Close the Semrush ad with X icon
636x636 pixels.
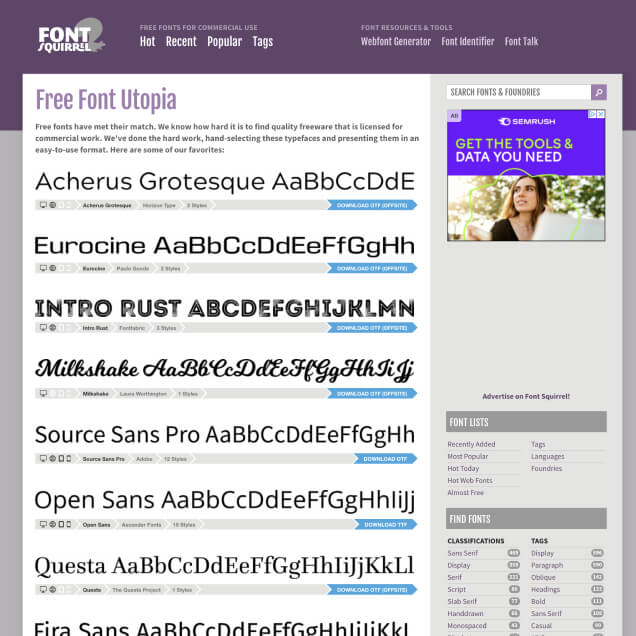coord(601,114)
